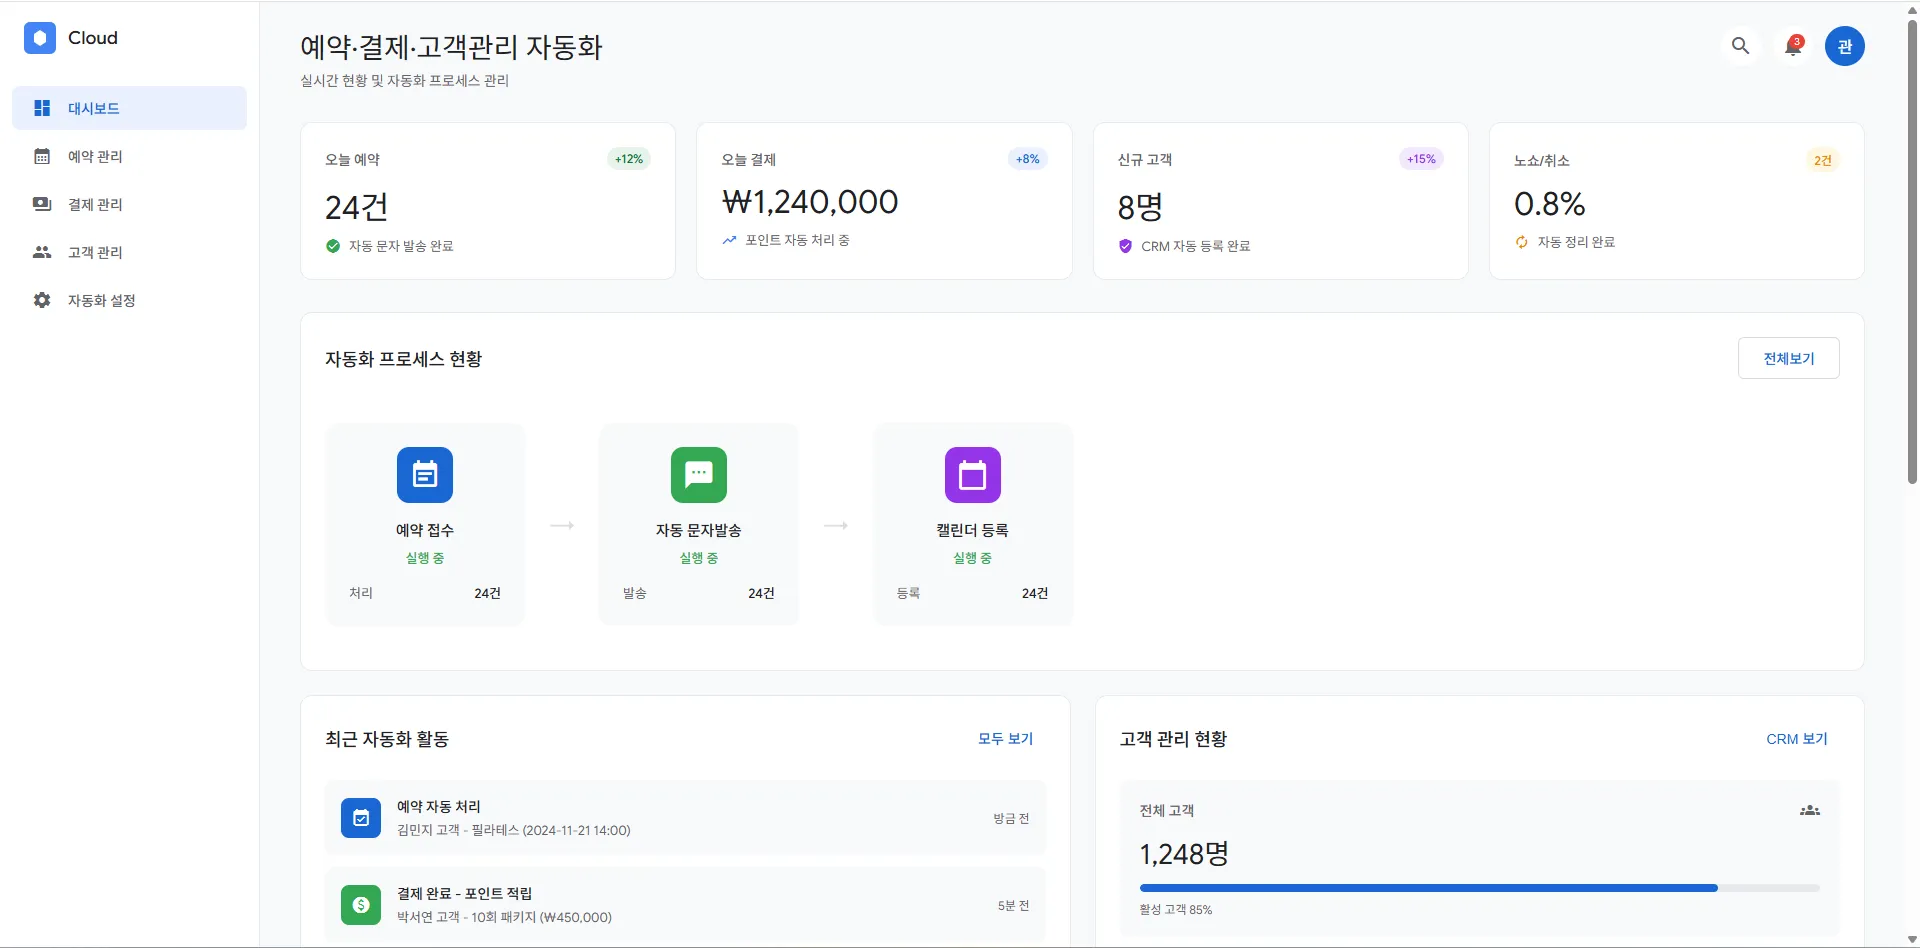Click the Cloud logo icon
Screen dimensions: 1920x948
pos(40,38)
